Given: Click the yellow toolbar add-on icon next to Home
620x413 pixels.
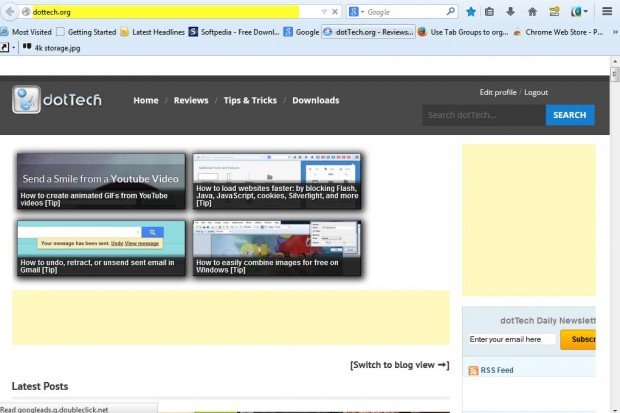Looking at the screenshot, I should (x=554, y=12).
